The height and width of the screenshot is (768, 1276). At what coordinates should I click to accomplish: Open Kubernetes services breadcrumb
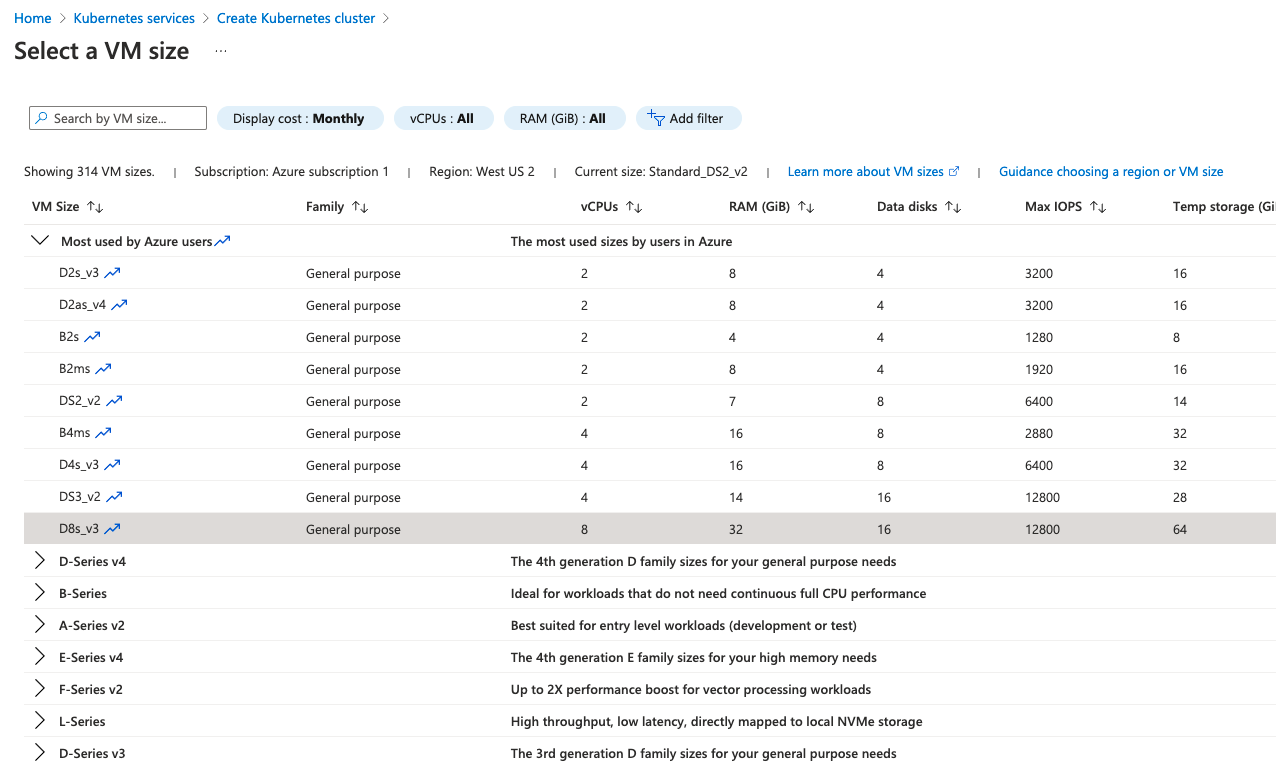tap(134, 18)
